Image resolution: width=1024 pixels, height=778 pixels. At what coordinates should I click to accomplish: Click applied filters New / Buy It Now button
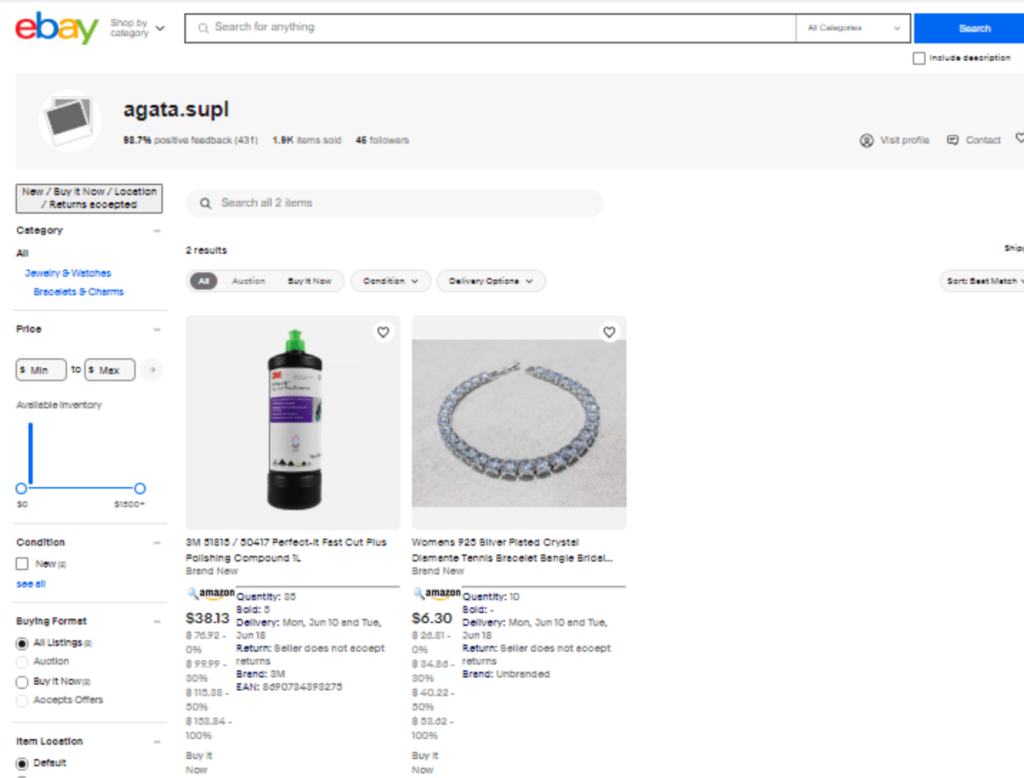89,199
